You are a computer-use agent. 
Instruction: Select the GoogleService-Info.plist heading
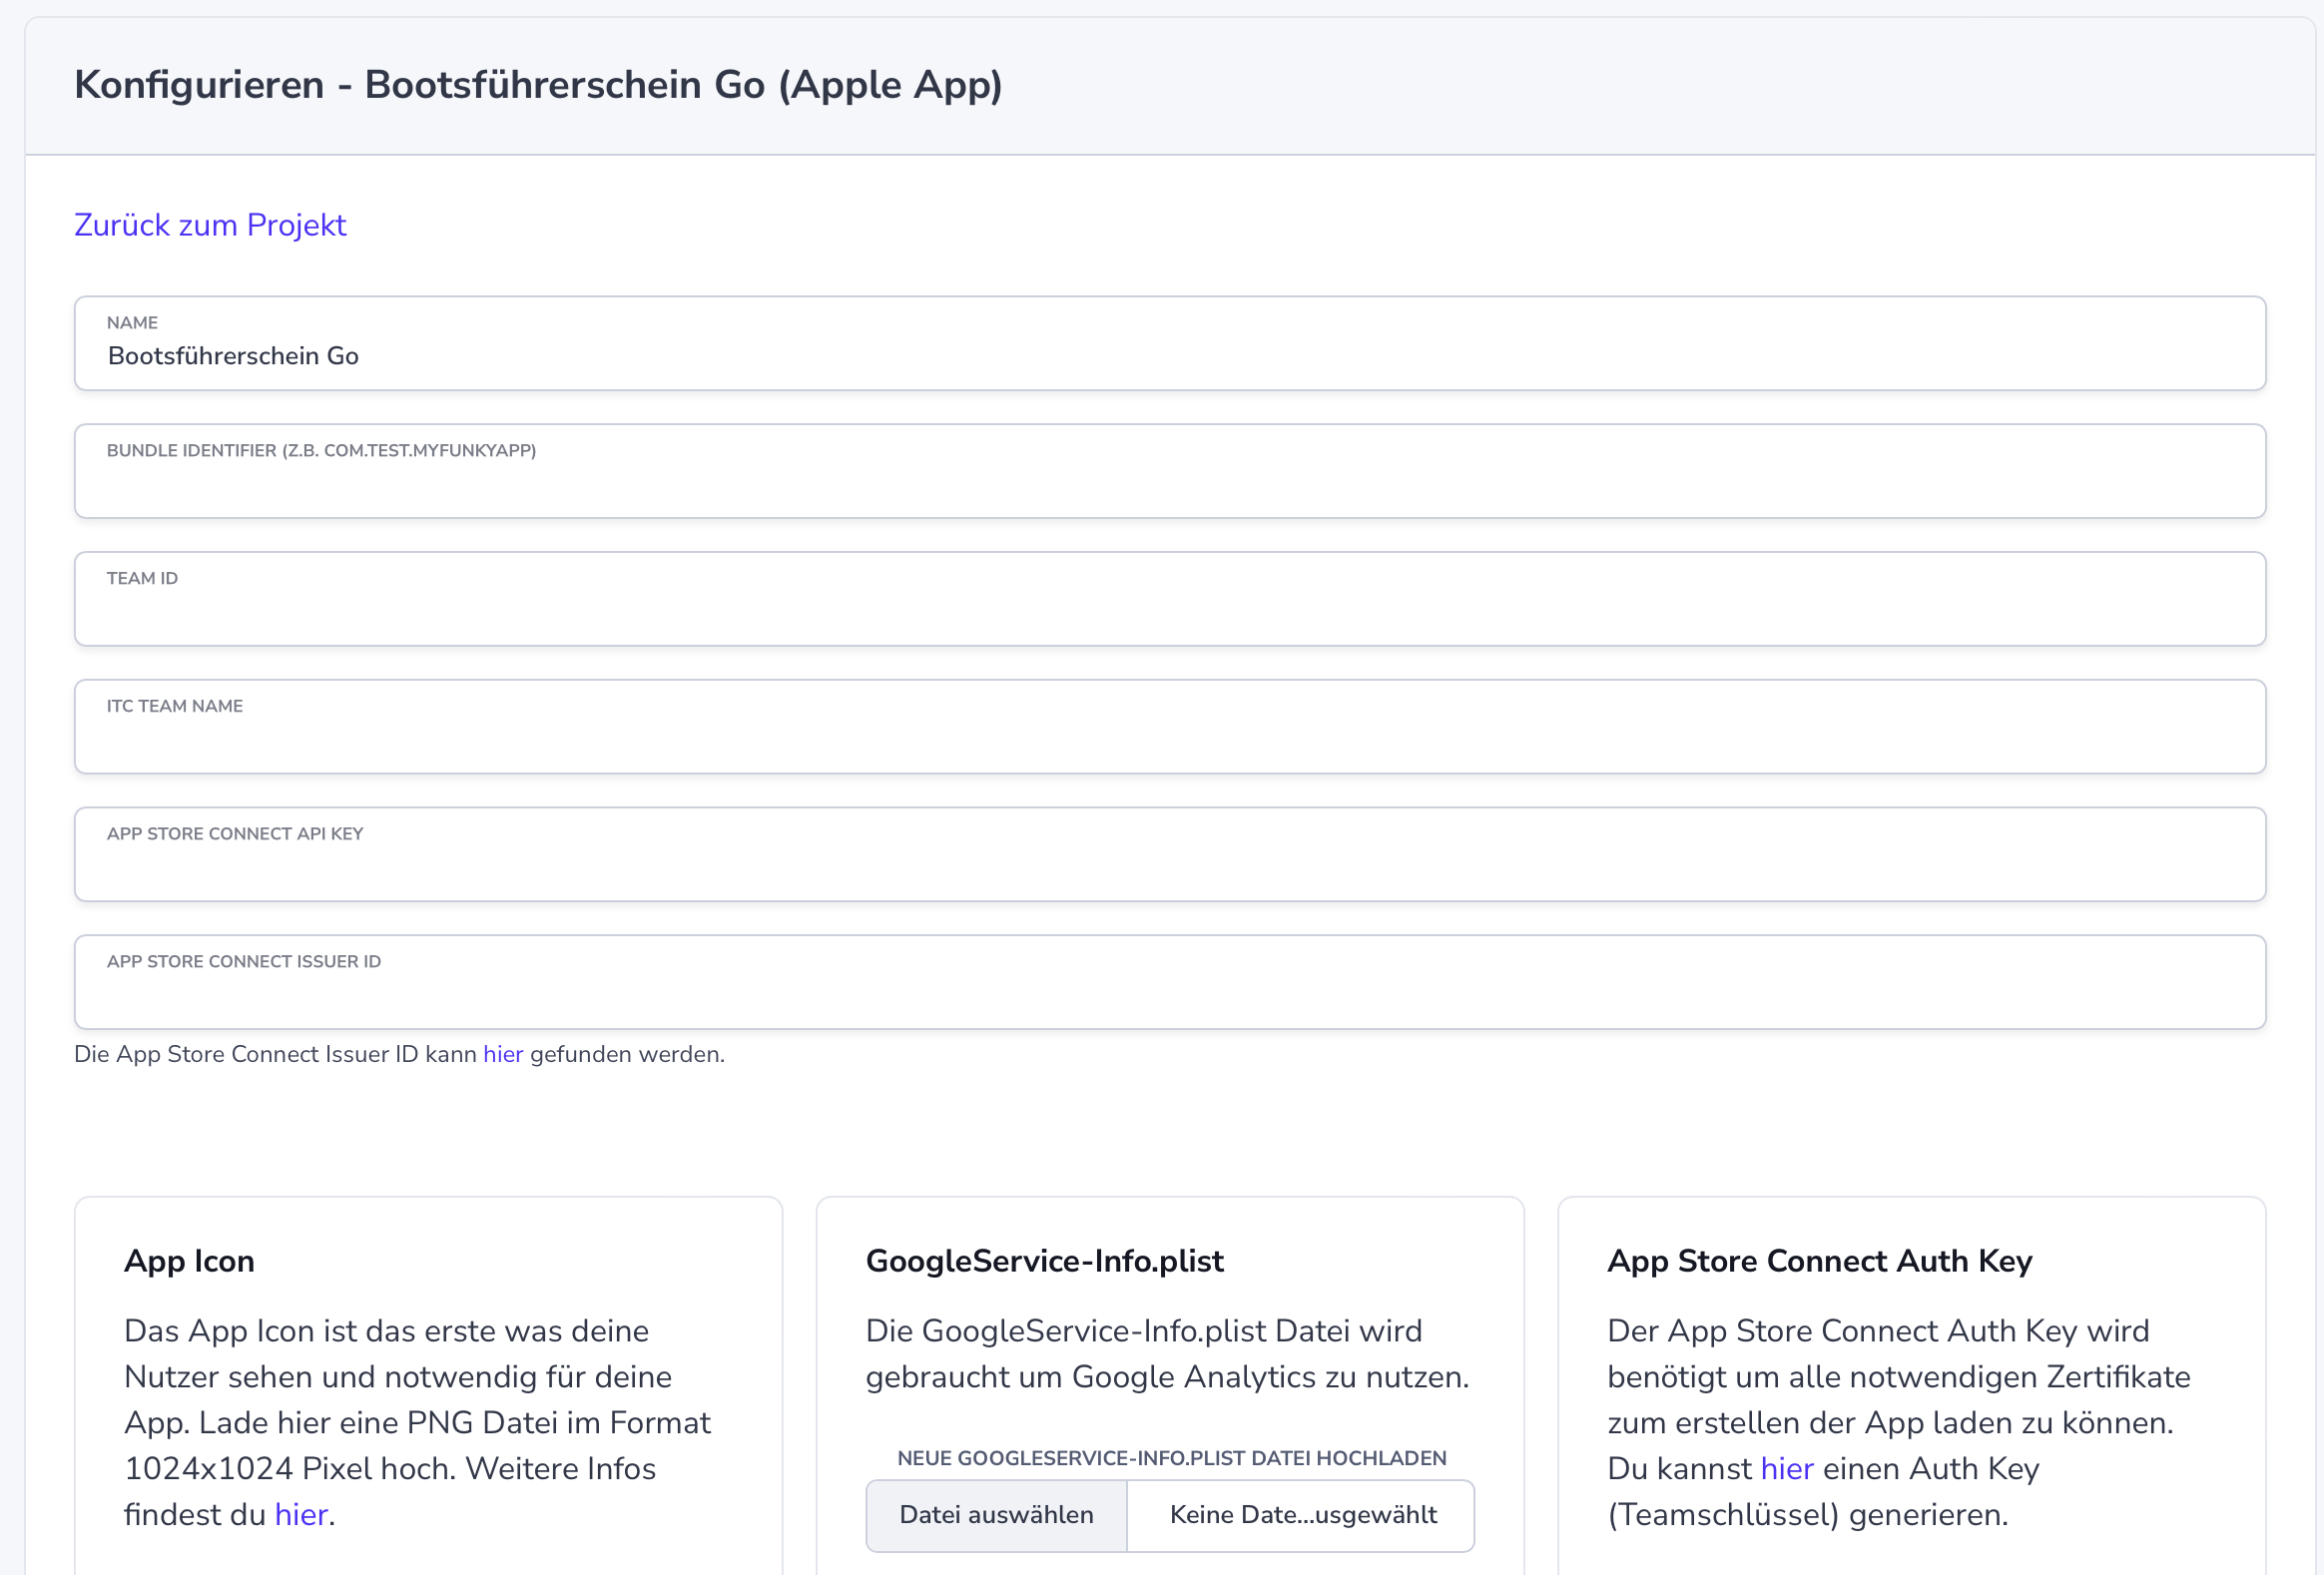coord(1044,1261)
